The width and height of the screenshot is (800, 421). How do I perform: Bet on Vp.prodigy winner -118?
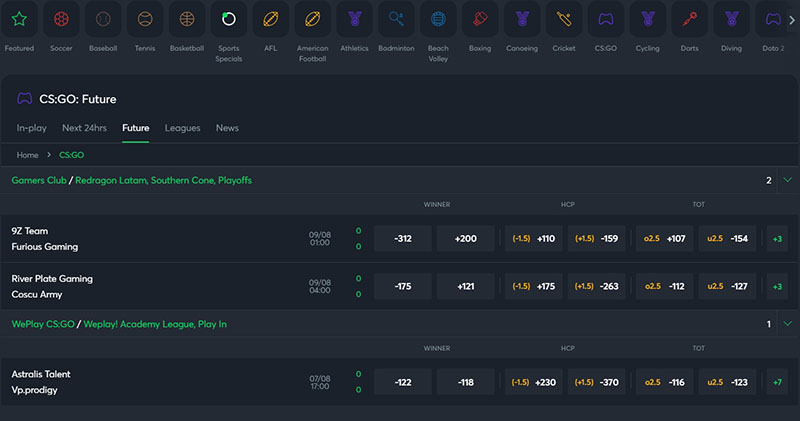466,382
